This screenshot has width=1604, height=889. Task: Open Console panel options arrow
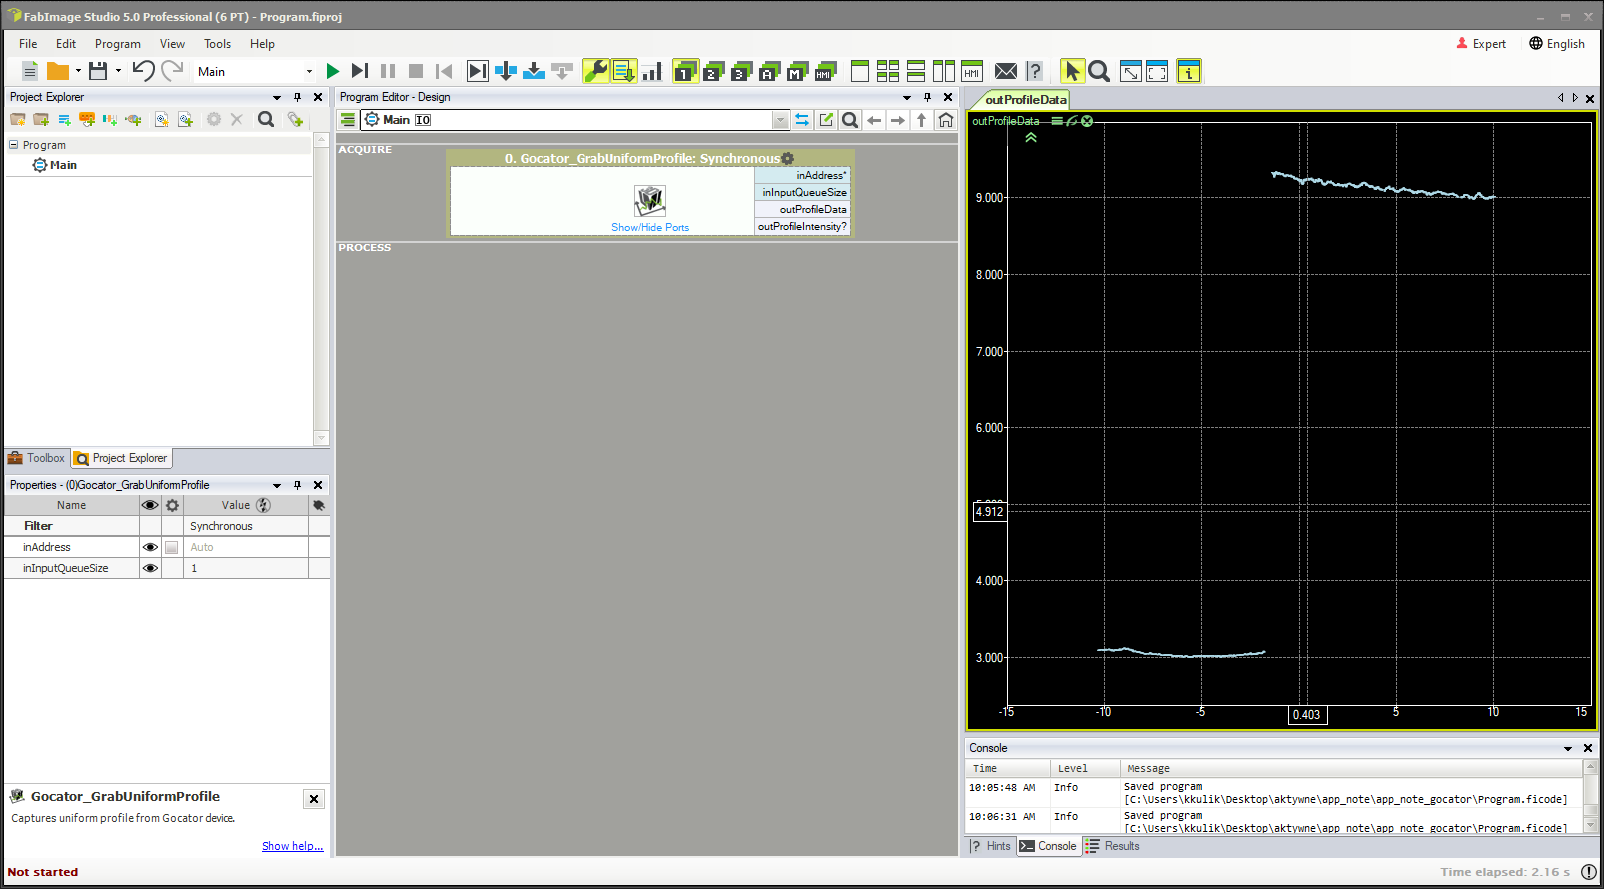pyautogui.click(x=1568, y=748)
